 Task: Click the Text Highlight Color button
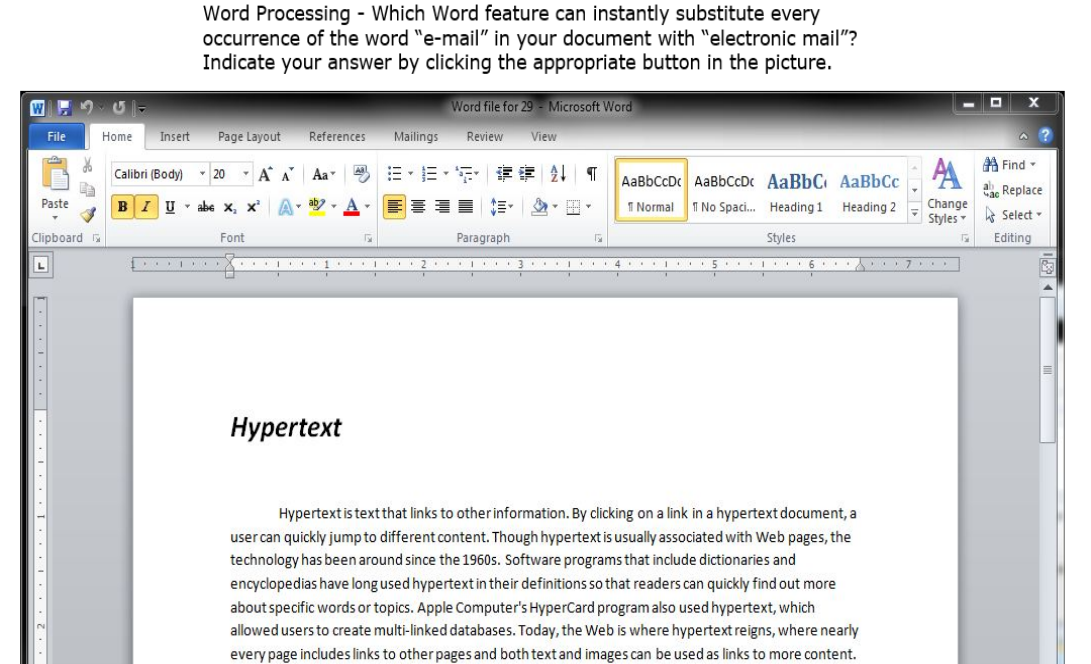coord(317,207)
